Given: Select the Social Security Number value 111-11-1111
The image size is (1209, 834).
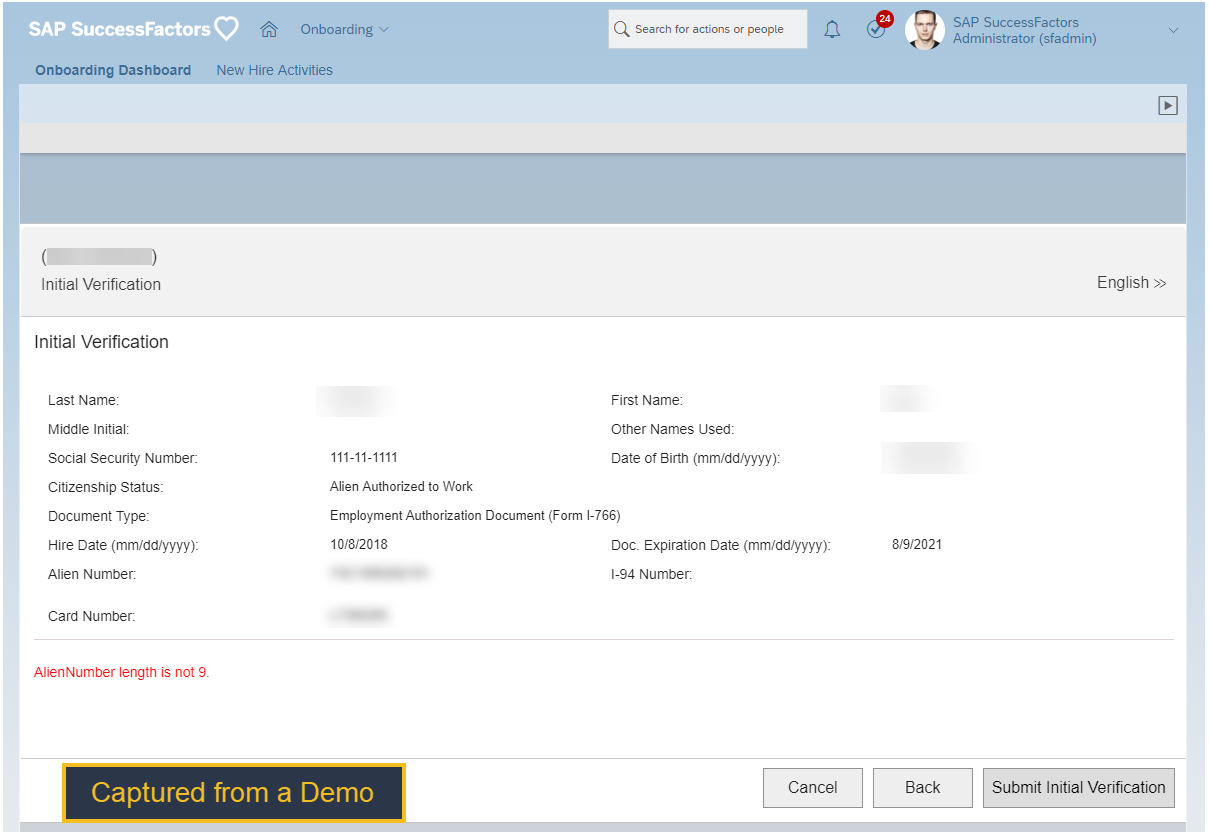Looking at the screenshot, I should [x=364, y=458].
